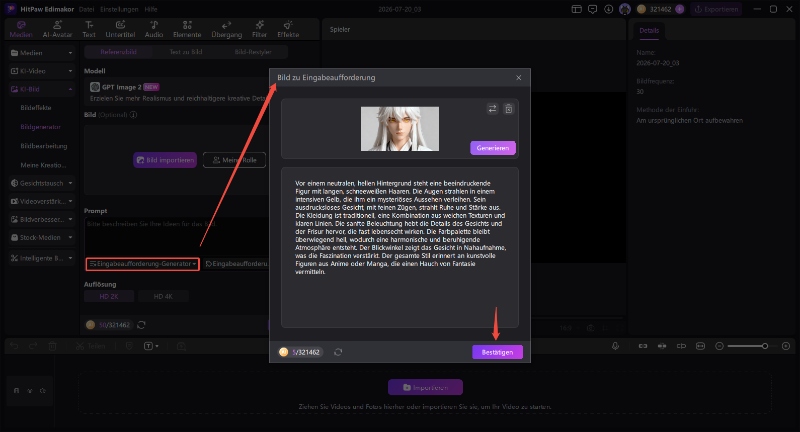
Task: Refresh credits icon beside 5/321462
Action: click(x=338, y=352)
